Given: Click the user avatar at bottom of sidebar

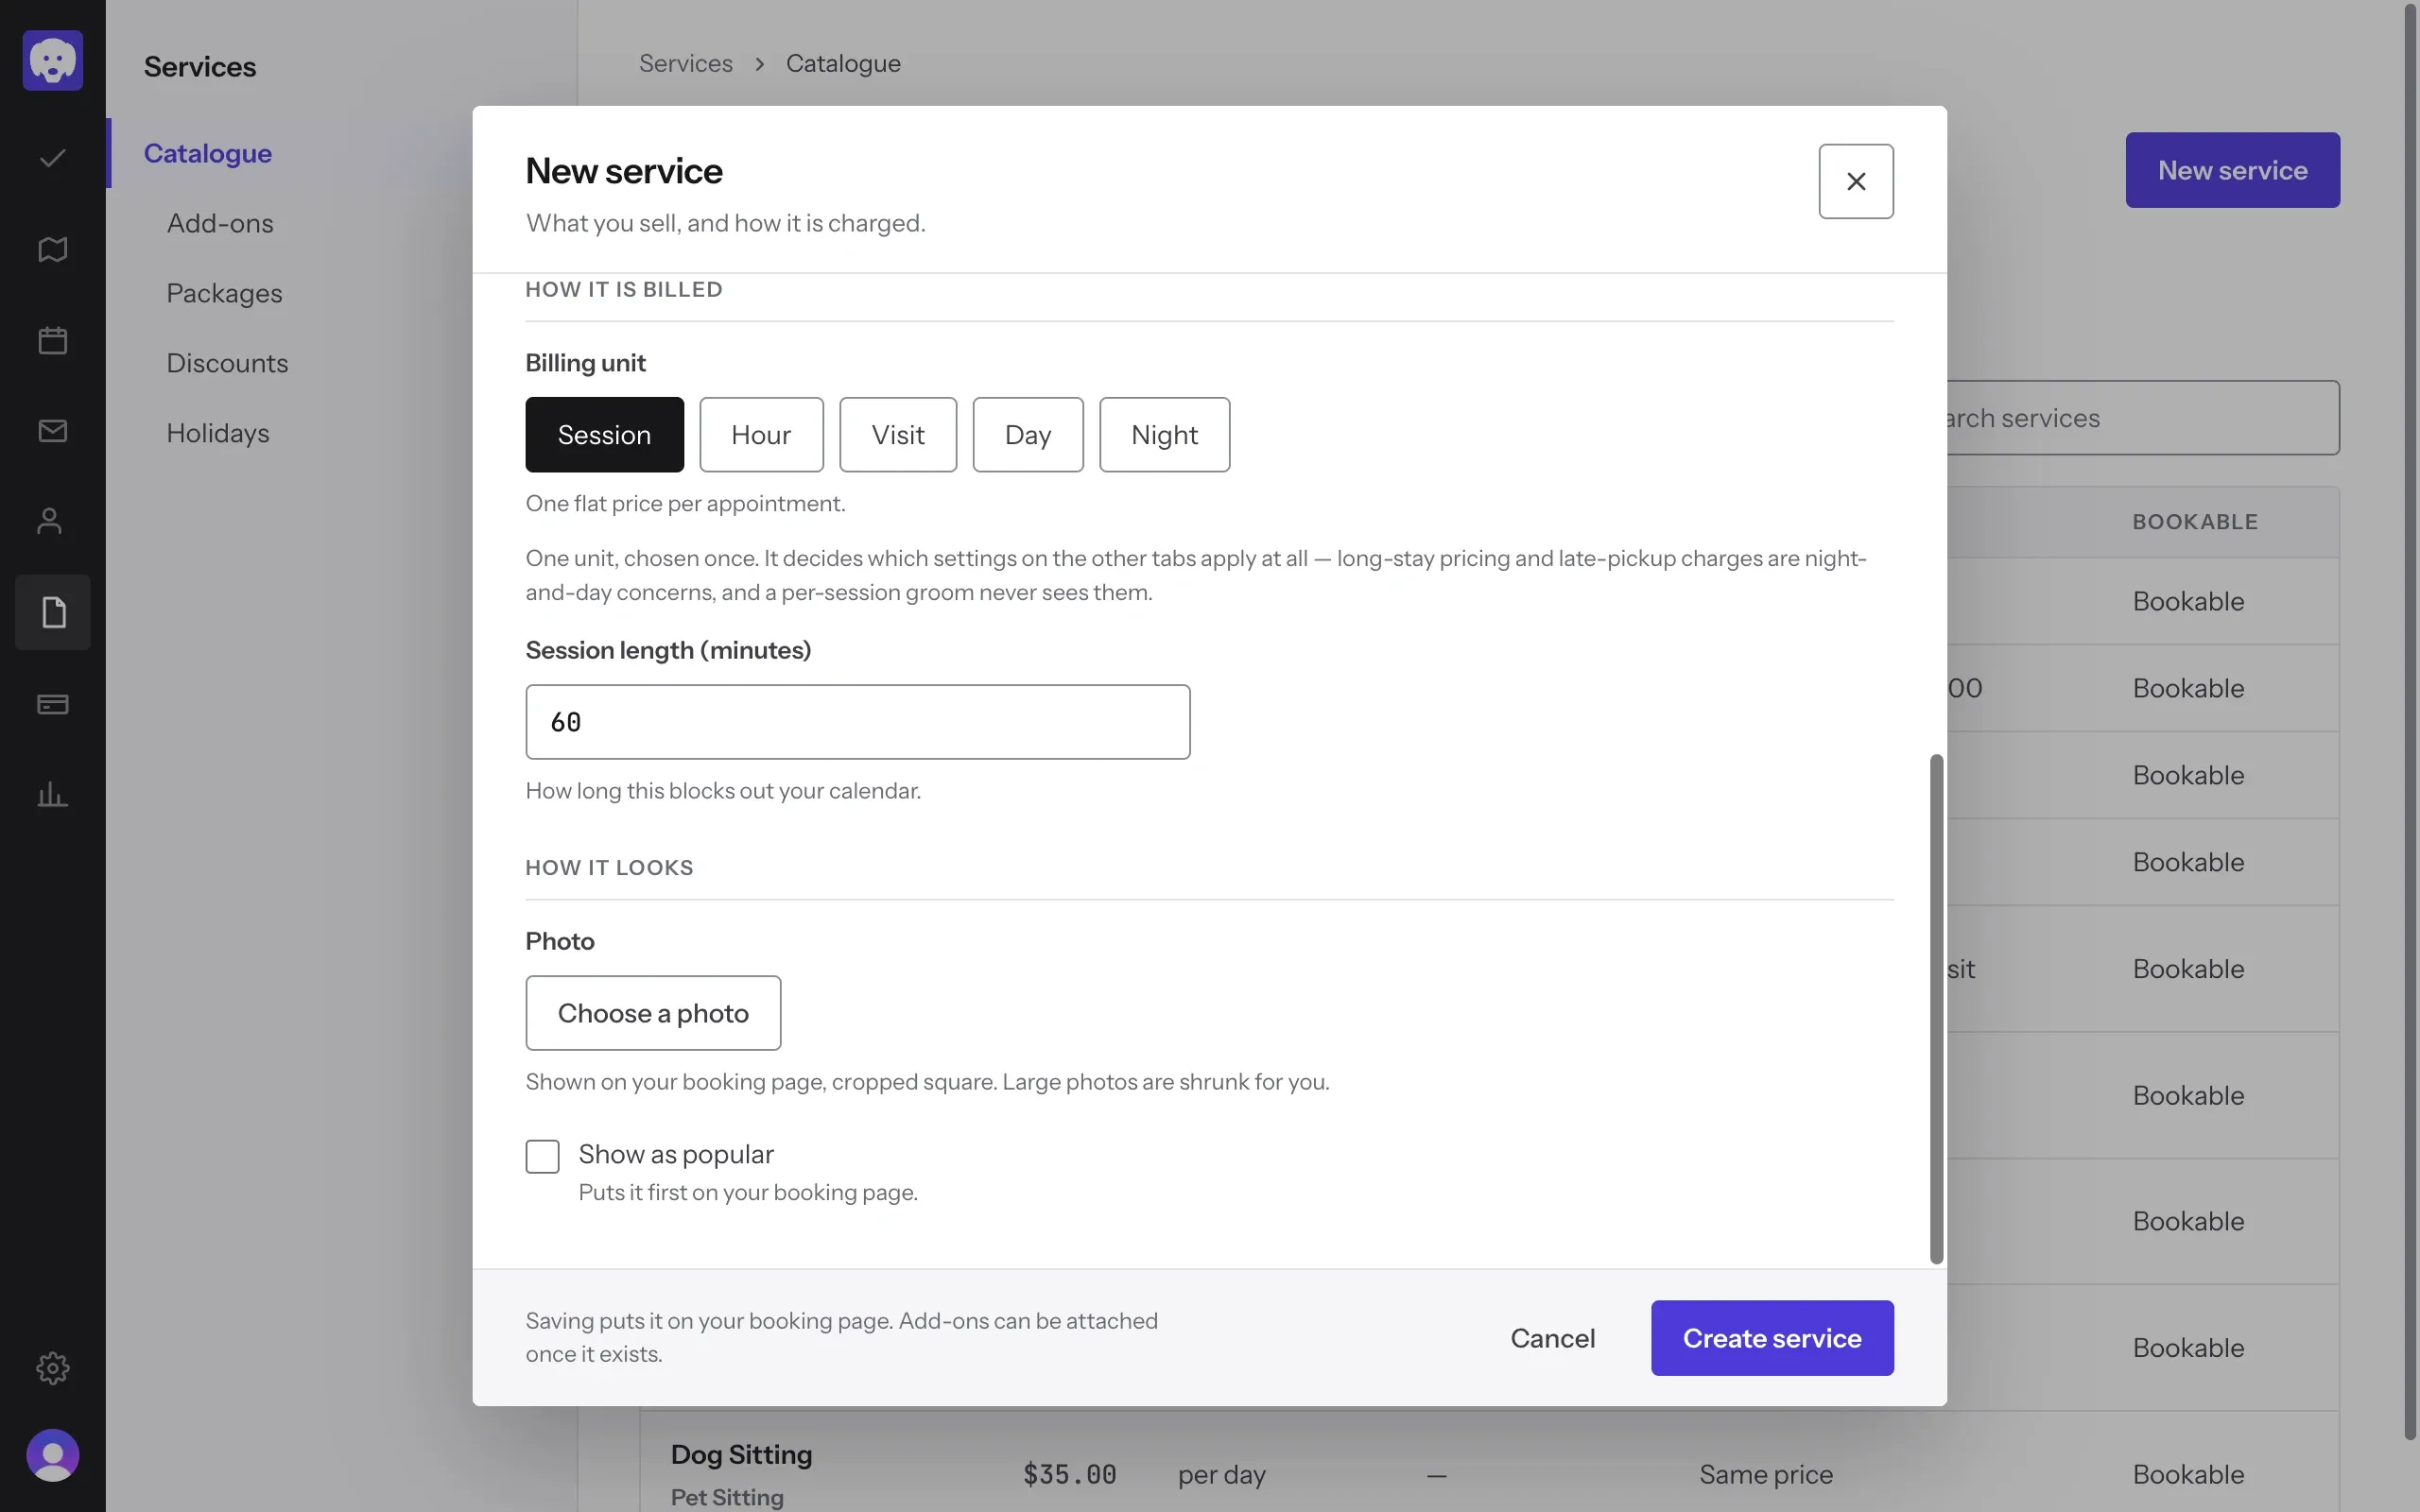Looking at the screenshot, I should (x=52, y=1455).
